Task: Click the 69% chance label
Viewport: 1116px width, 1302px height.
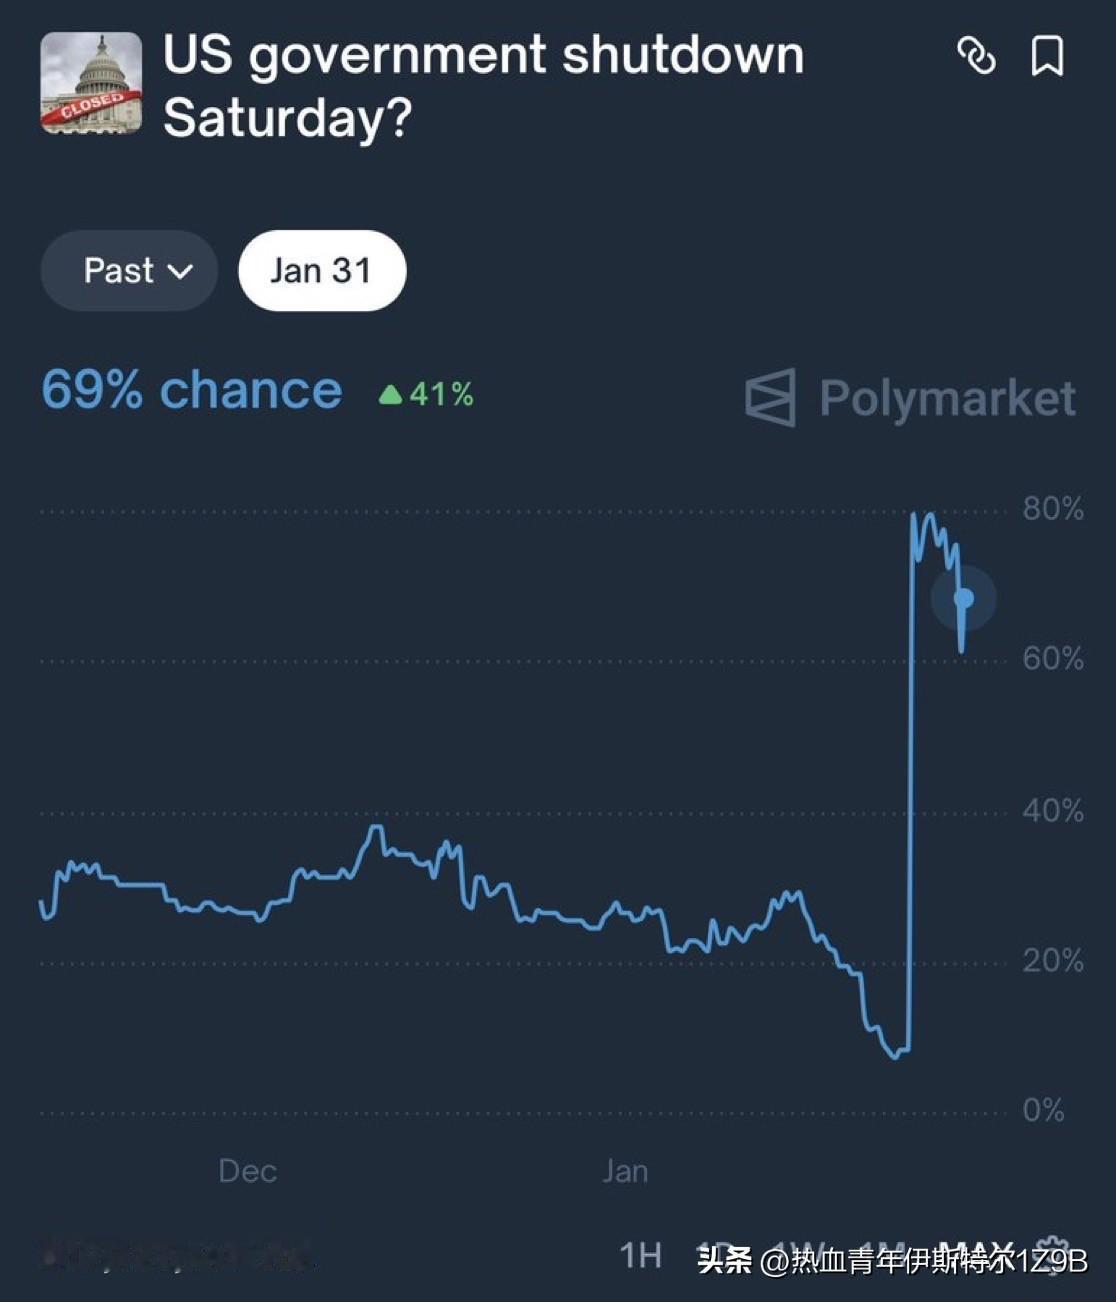Action: [x=191, y=390]
